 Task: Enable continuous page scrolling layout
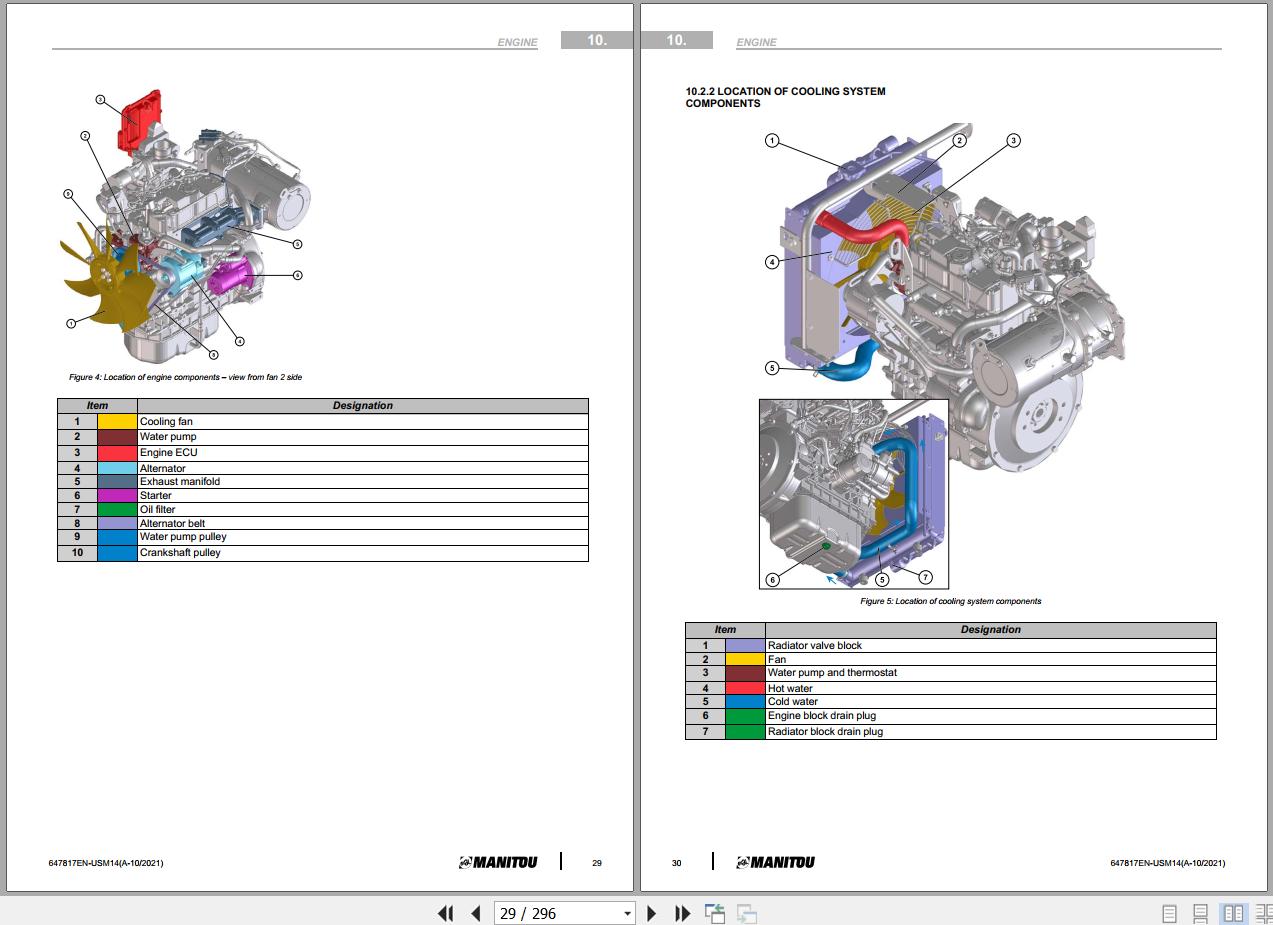pos(1201,913)
